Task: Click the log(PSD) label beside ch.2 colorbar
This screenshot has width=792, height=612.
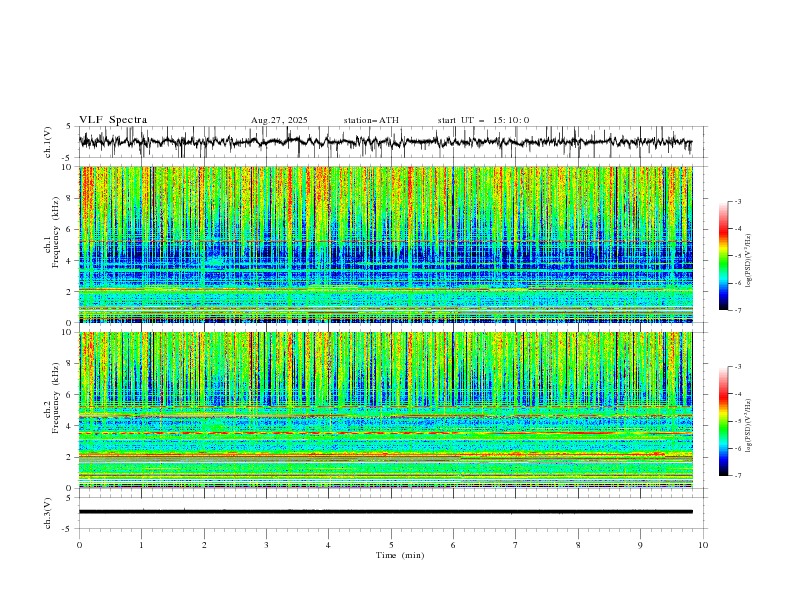Action: pos(749,426)
